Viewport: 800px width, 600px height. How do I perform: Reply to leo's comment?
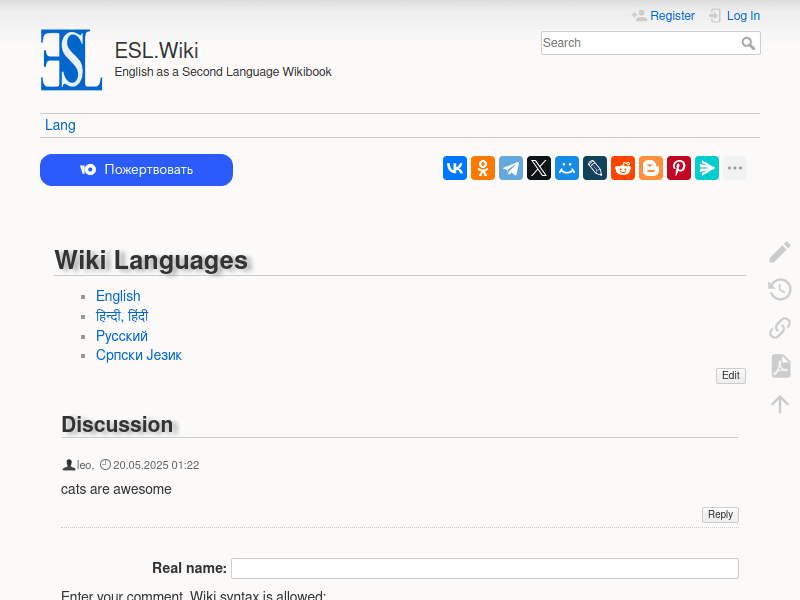(720, 514)
